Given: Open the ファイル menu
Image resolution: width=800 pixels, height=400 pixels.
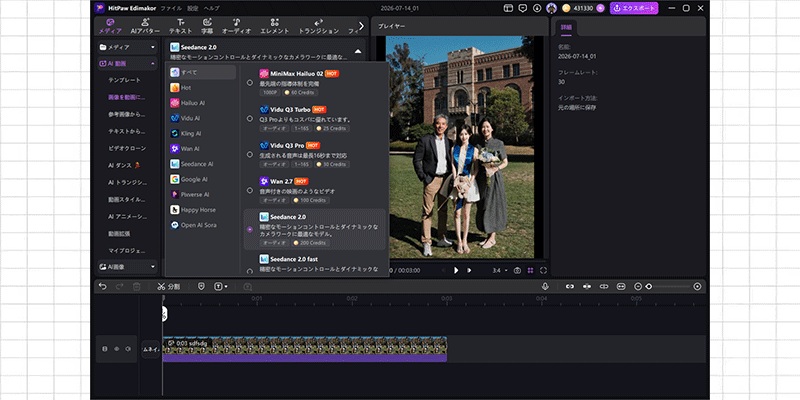Looking at the screenshot, I should [171, 8].
